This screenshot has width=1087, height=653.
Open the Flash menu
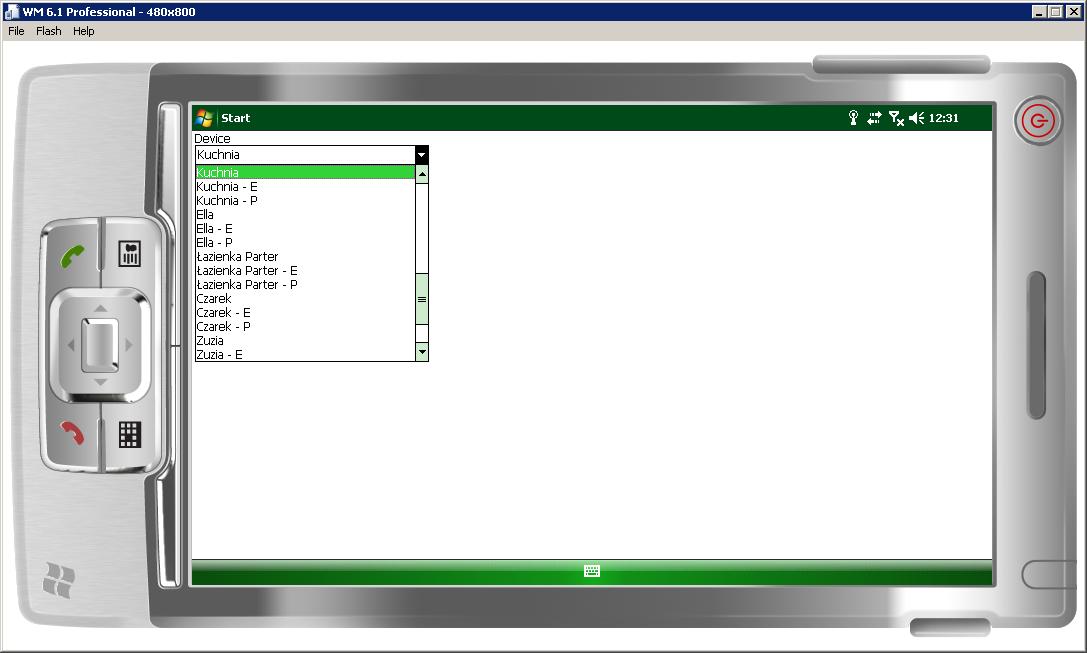(x=49, y=31)
